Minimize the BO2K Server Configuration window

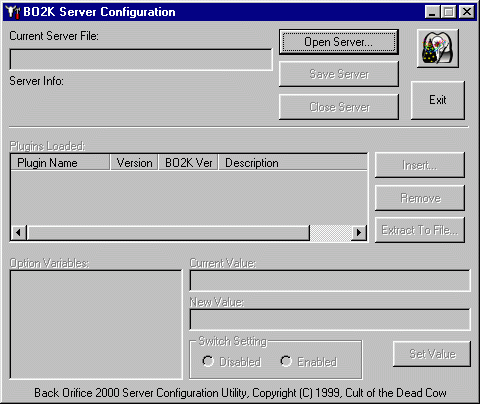(432, 12)
